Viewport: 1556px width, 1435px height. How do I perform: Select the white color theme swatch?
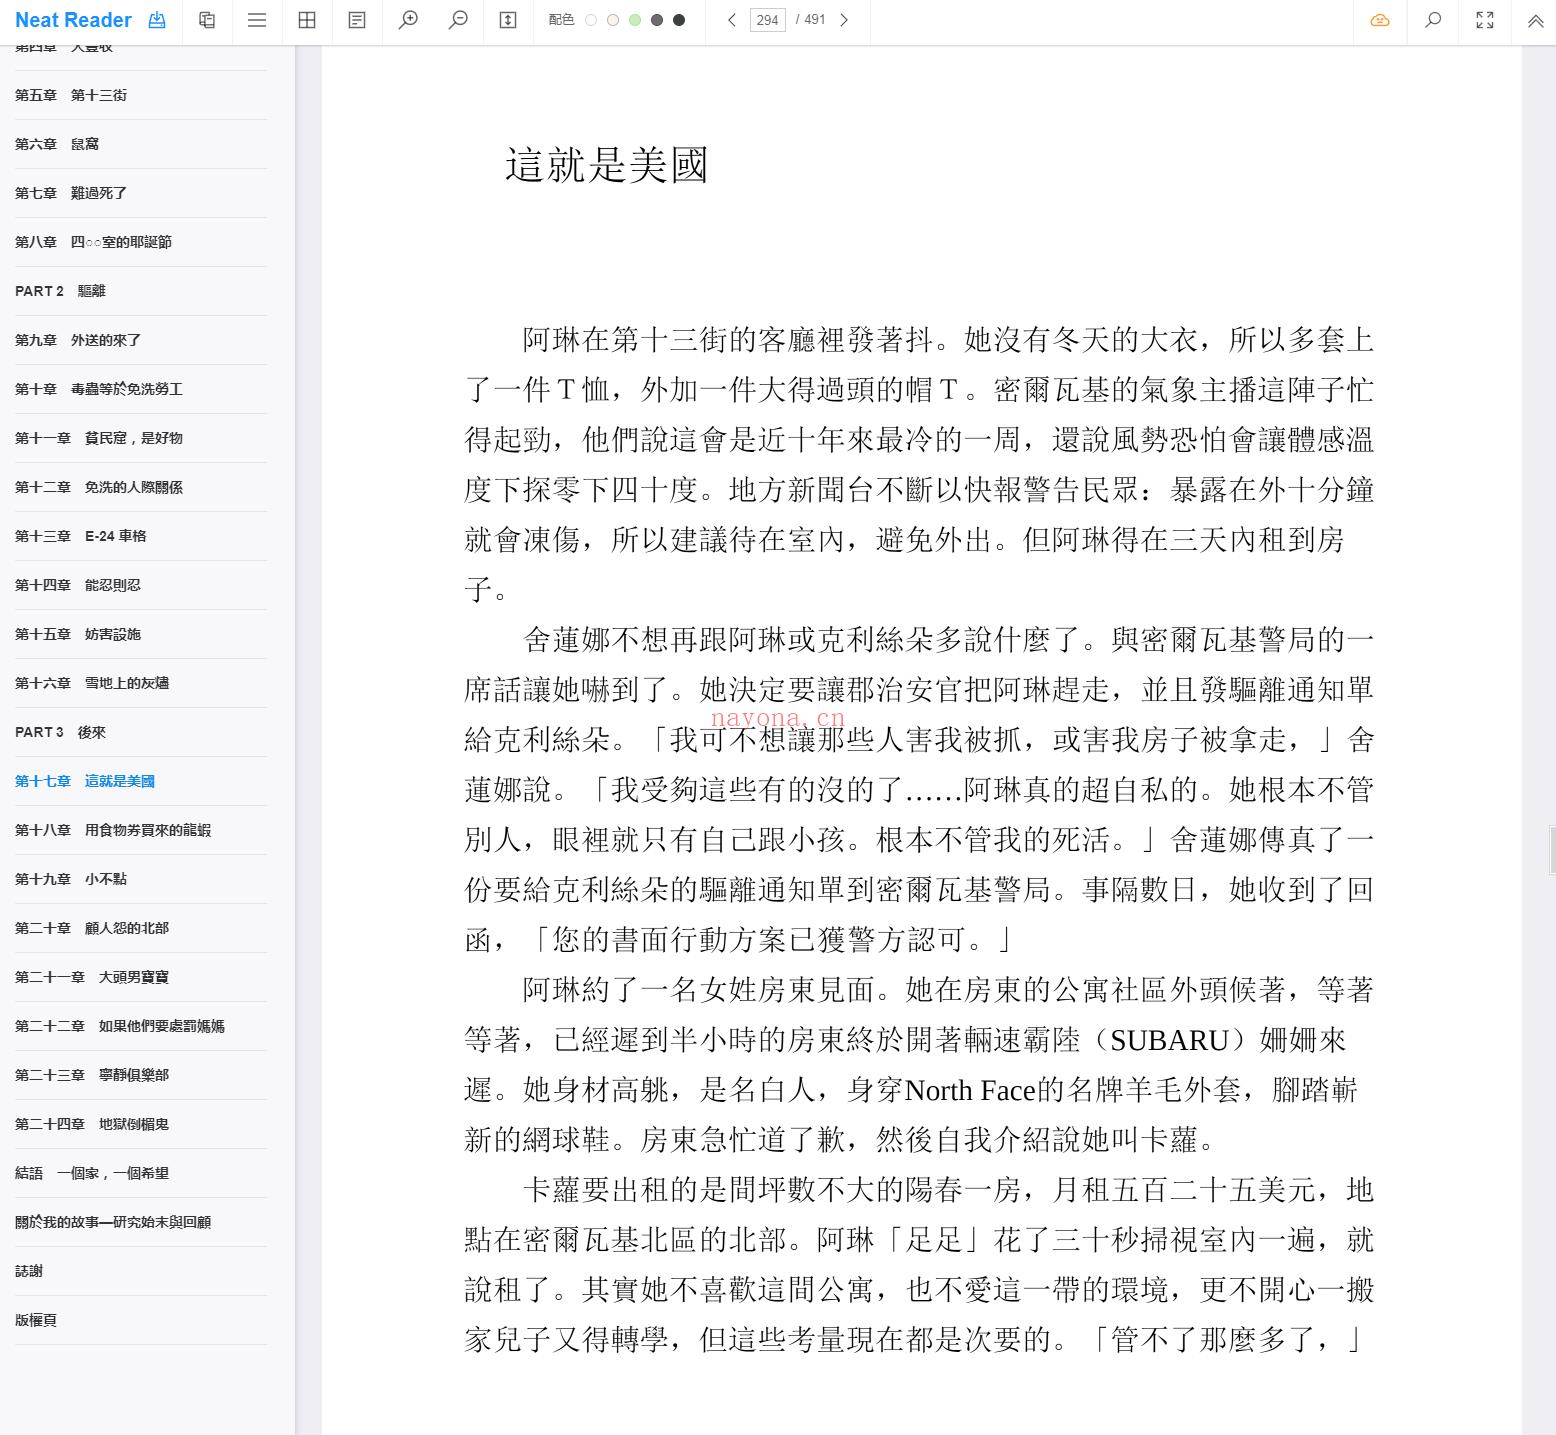point(591,20)
